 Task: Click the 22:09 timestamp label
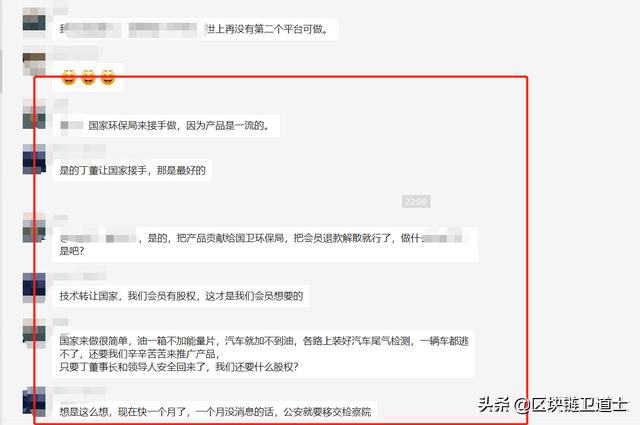pyautogui.click(x=416, y=201)
